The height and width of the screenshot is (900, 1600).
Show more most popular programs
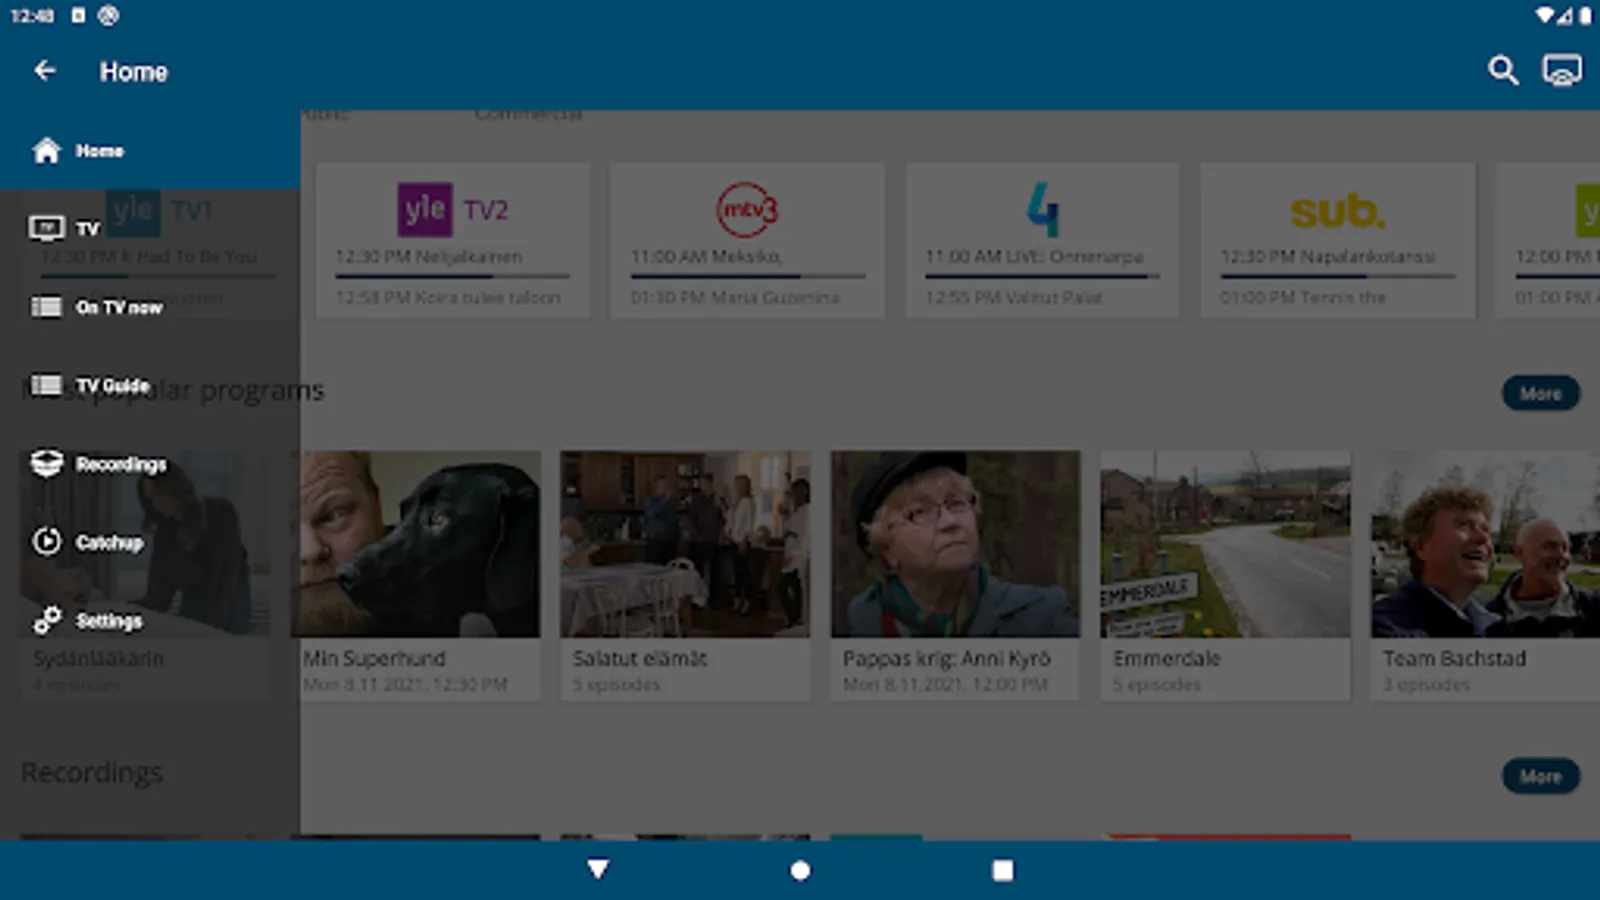point(1540,393)
